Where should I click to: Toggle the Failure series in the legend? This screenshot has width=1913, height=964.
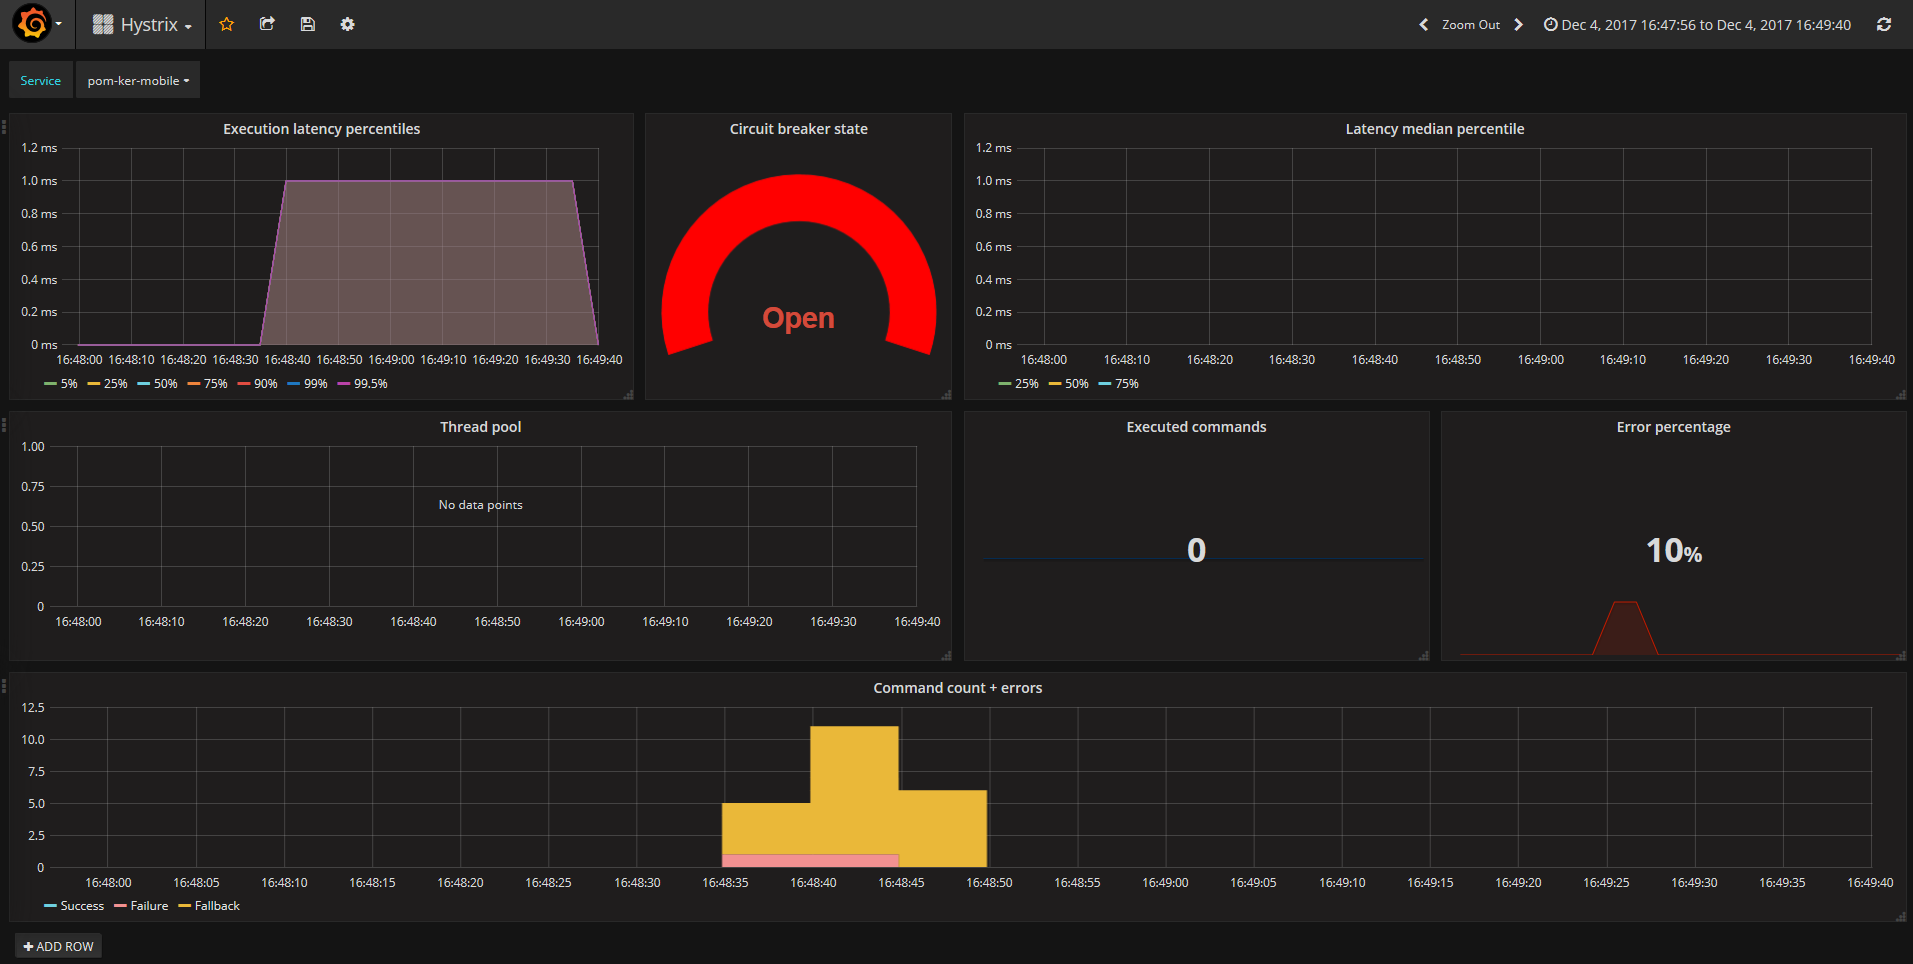tap(149, 906)
